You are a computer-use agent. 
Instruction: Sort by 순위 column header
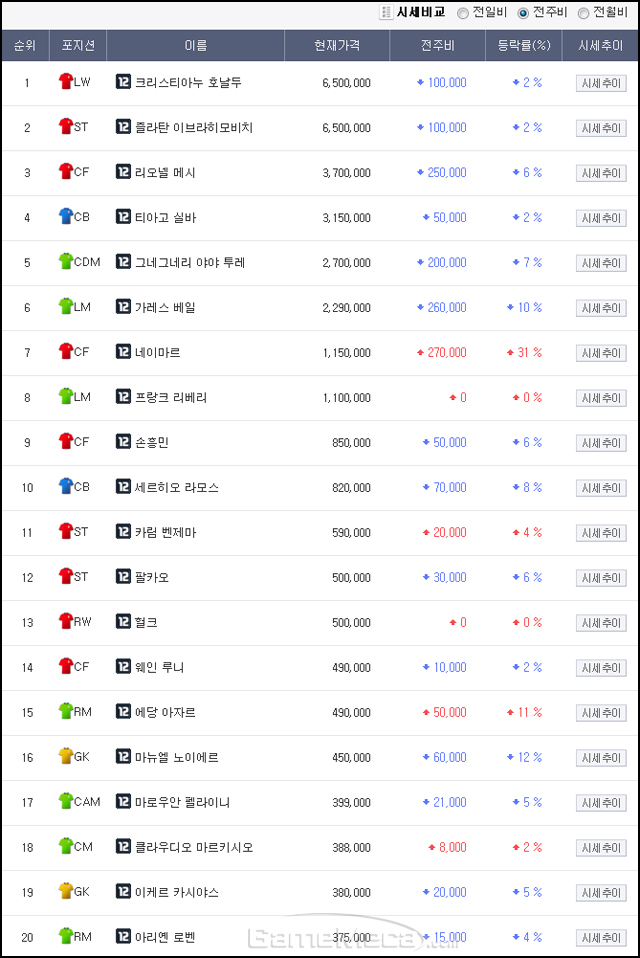pos(25,45)
